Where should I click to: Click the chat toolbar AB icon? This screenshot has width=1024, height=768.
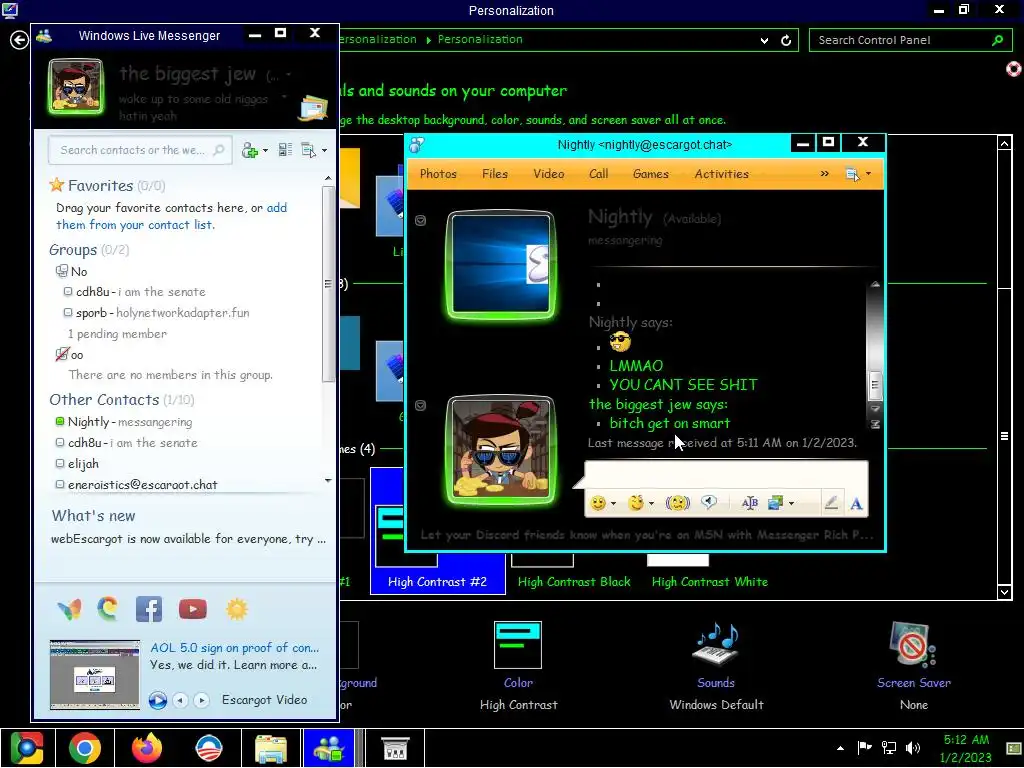[750, 503]
